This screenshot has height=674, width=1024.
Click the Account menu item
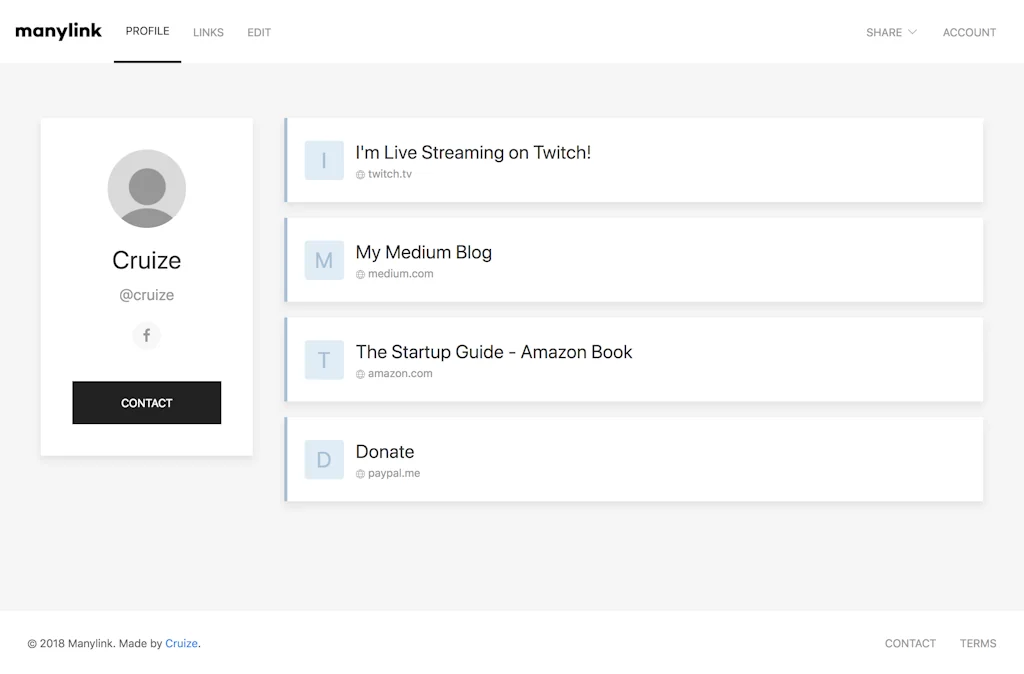(x=968, y=32)
